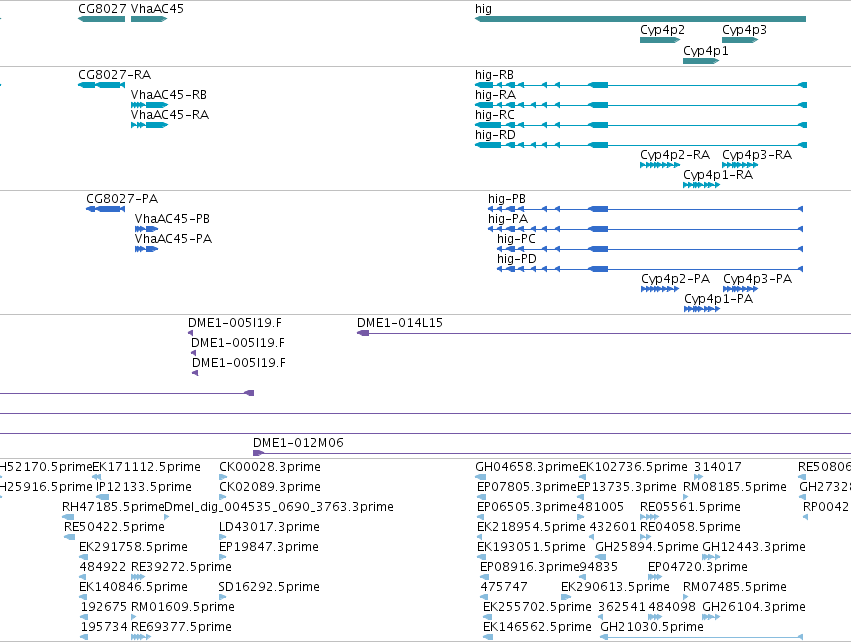Open feature 484922
The height and width of the screenshot is (642, 851).
point(103,567)
